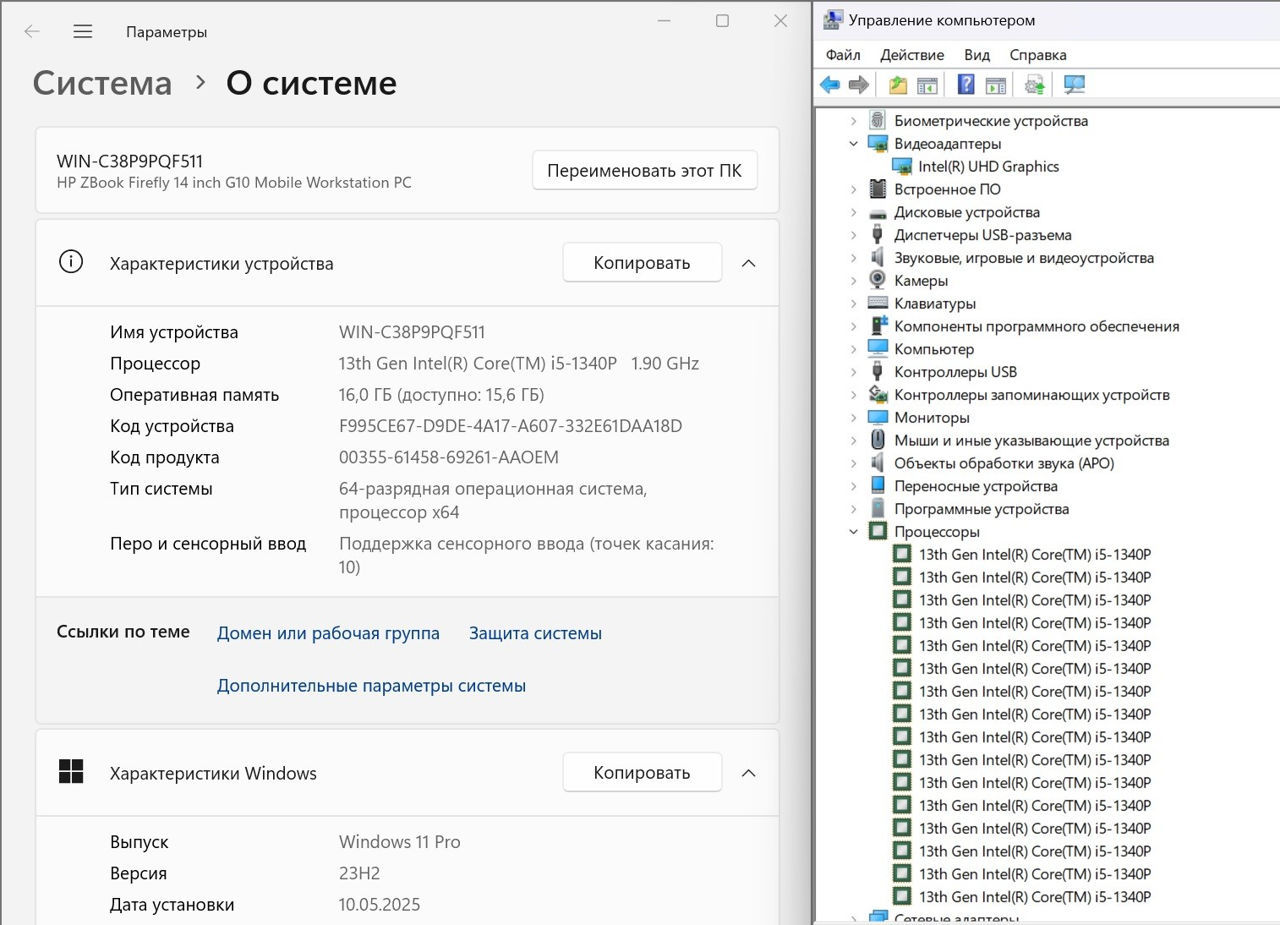This screenshot has width=1280, height=925.
Task: Click the RAM value 16,0 ГБ (доступно: 15,6 ГБ)
Action: tap(442, 394)
